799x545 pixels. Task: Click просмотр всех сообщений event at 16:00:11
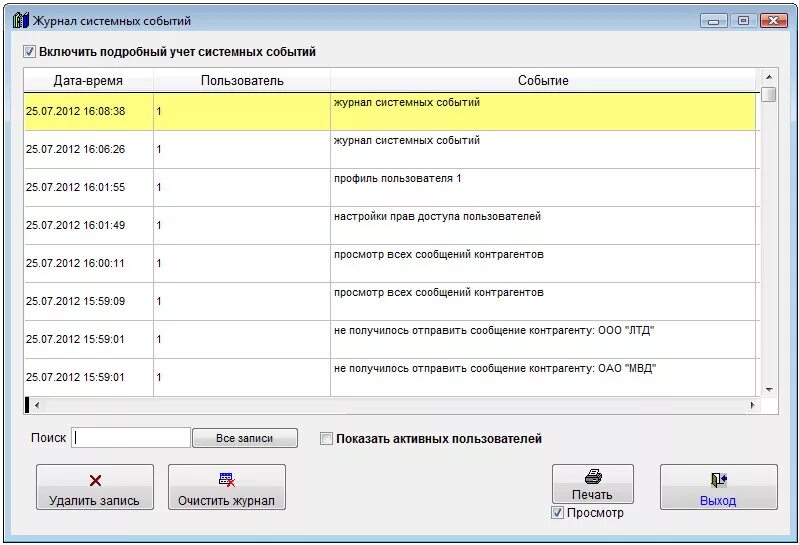[439, 255]
